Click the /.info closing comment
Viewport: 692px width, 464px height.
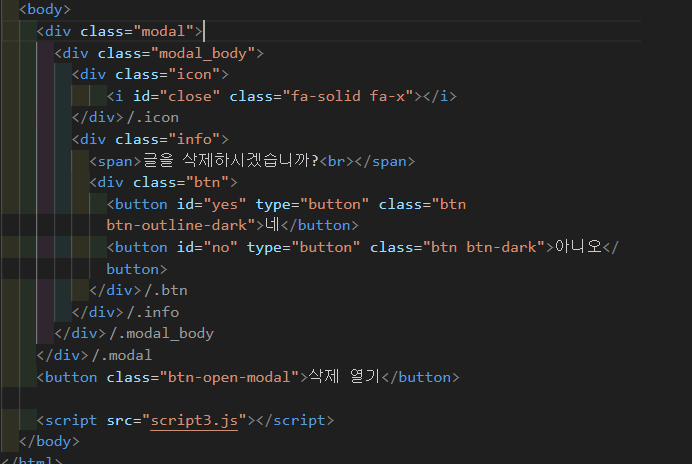pyautogui.click(x=153, y=312)
